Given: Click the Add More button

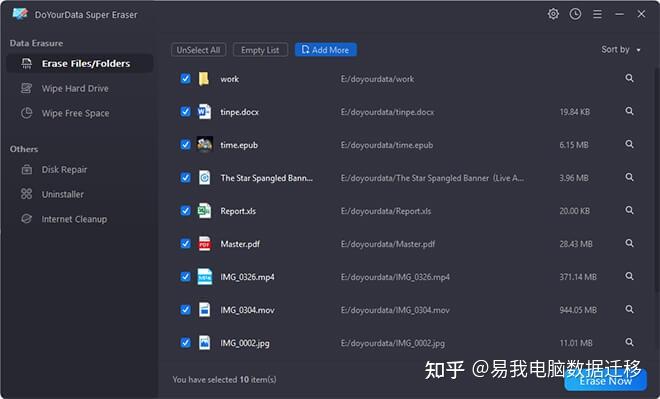Looking at the screenshot, I should [x=326, y=50].
